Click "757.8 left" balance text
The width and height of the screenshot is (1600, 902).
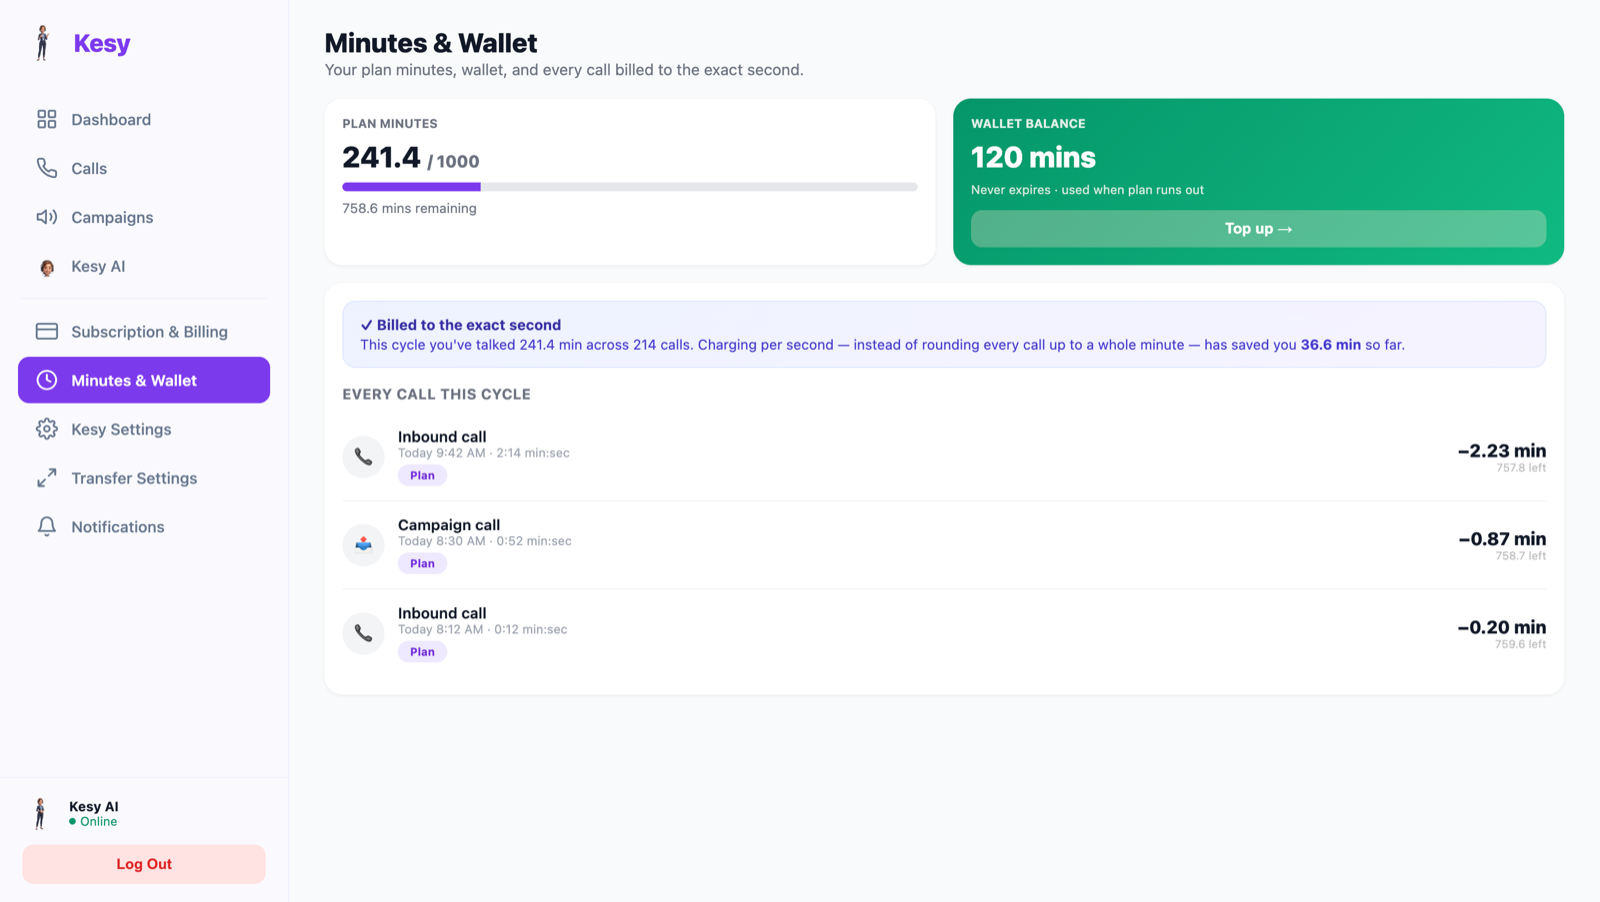1521,468
